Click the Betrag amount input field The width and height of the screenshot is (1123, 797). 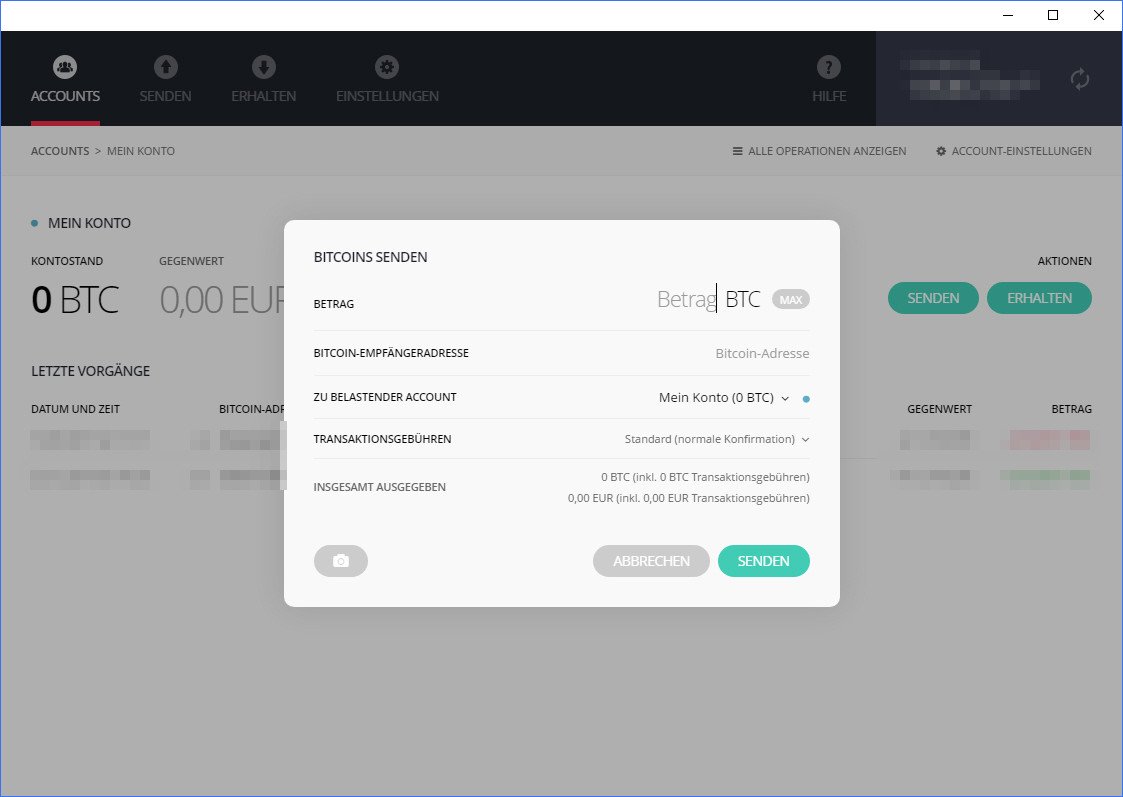coord(687,299)
